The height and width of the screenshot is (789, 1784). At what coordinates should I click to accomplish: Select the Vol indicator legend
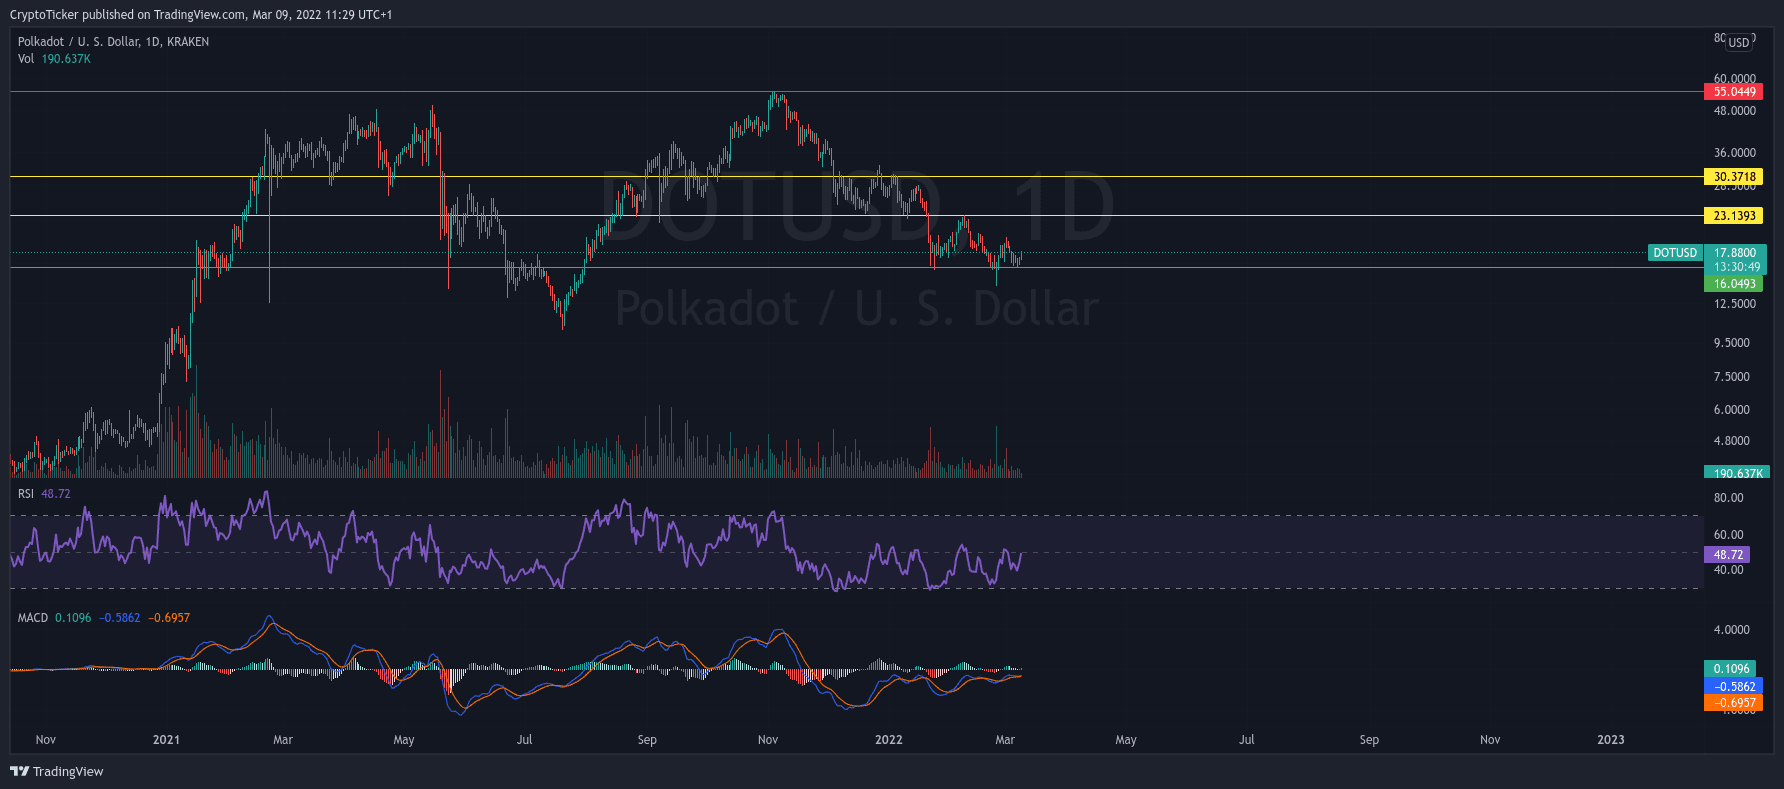point(26,59)
